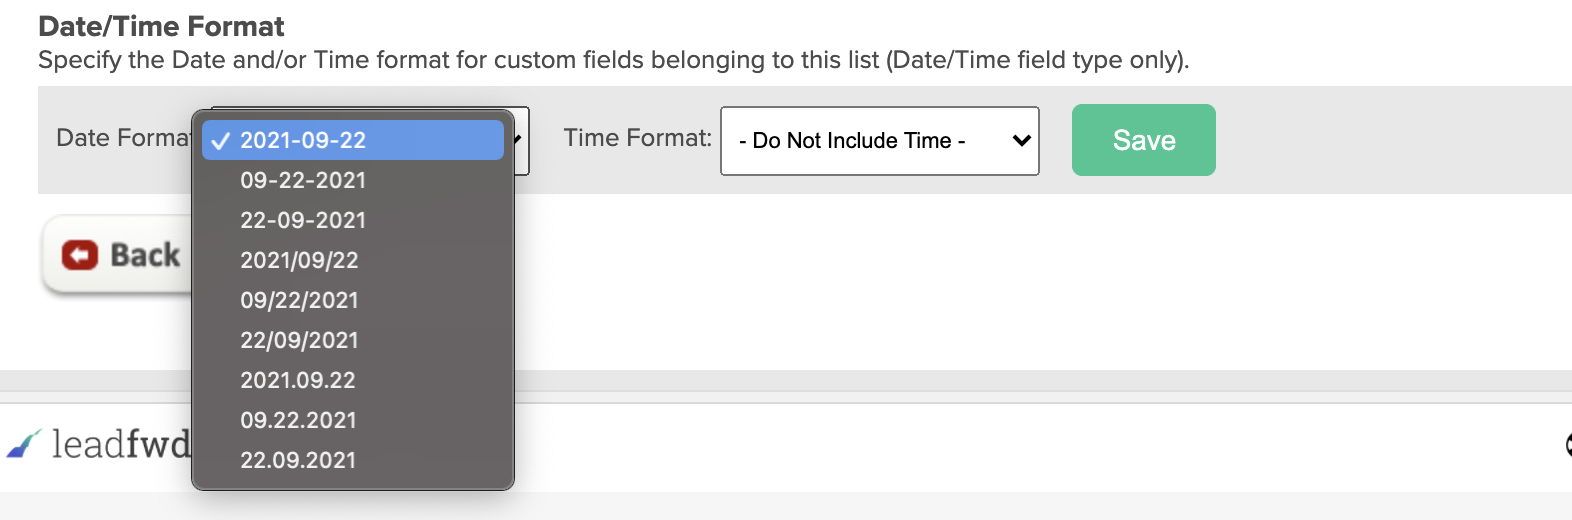
Task: Click the leadfwd brand text
Action: tap(121, 443)
